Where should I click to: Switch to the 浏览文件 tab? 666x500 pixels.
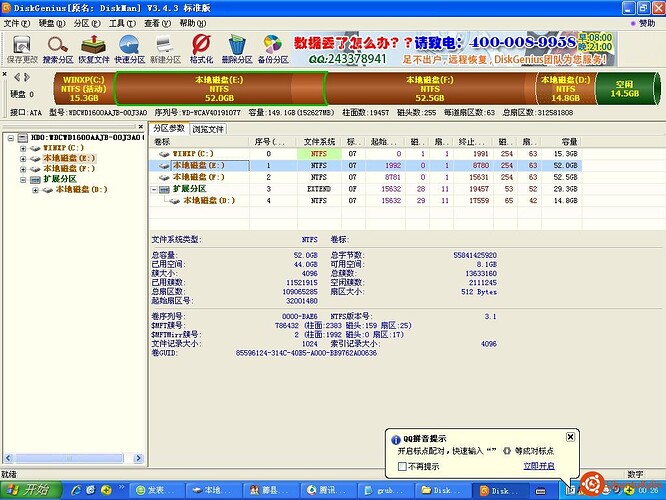pos(208,130)
